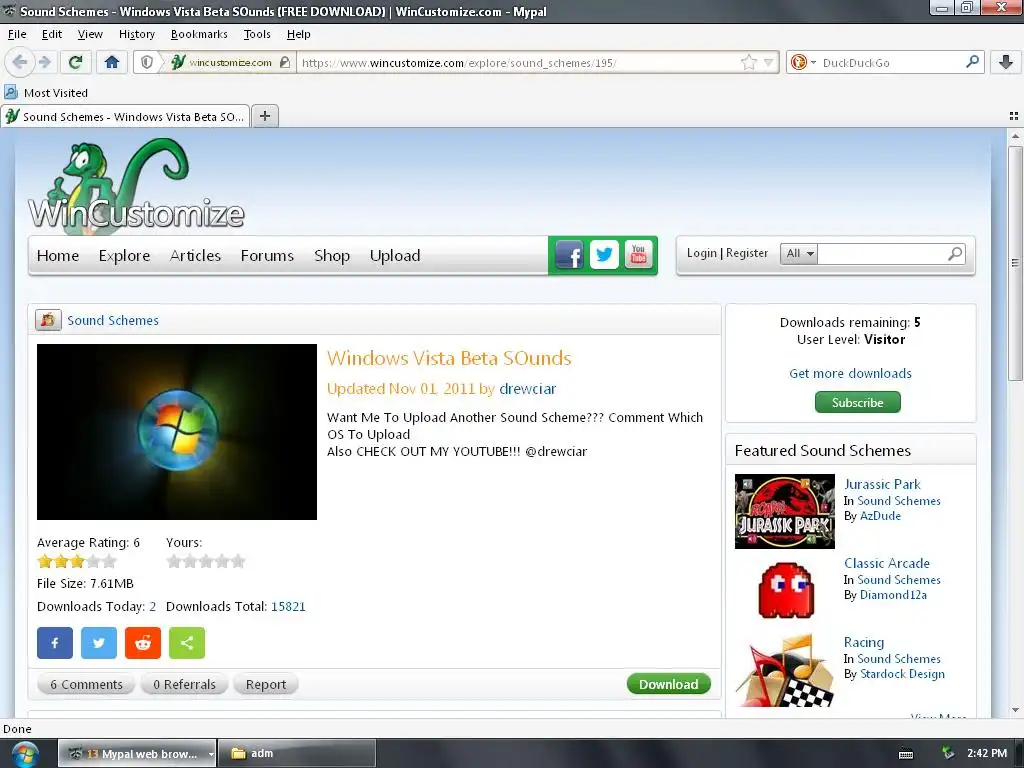Viewport: 1024px width, 768px height.
Task: Click the Register link
Action: [746, 253]
